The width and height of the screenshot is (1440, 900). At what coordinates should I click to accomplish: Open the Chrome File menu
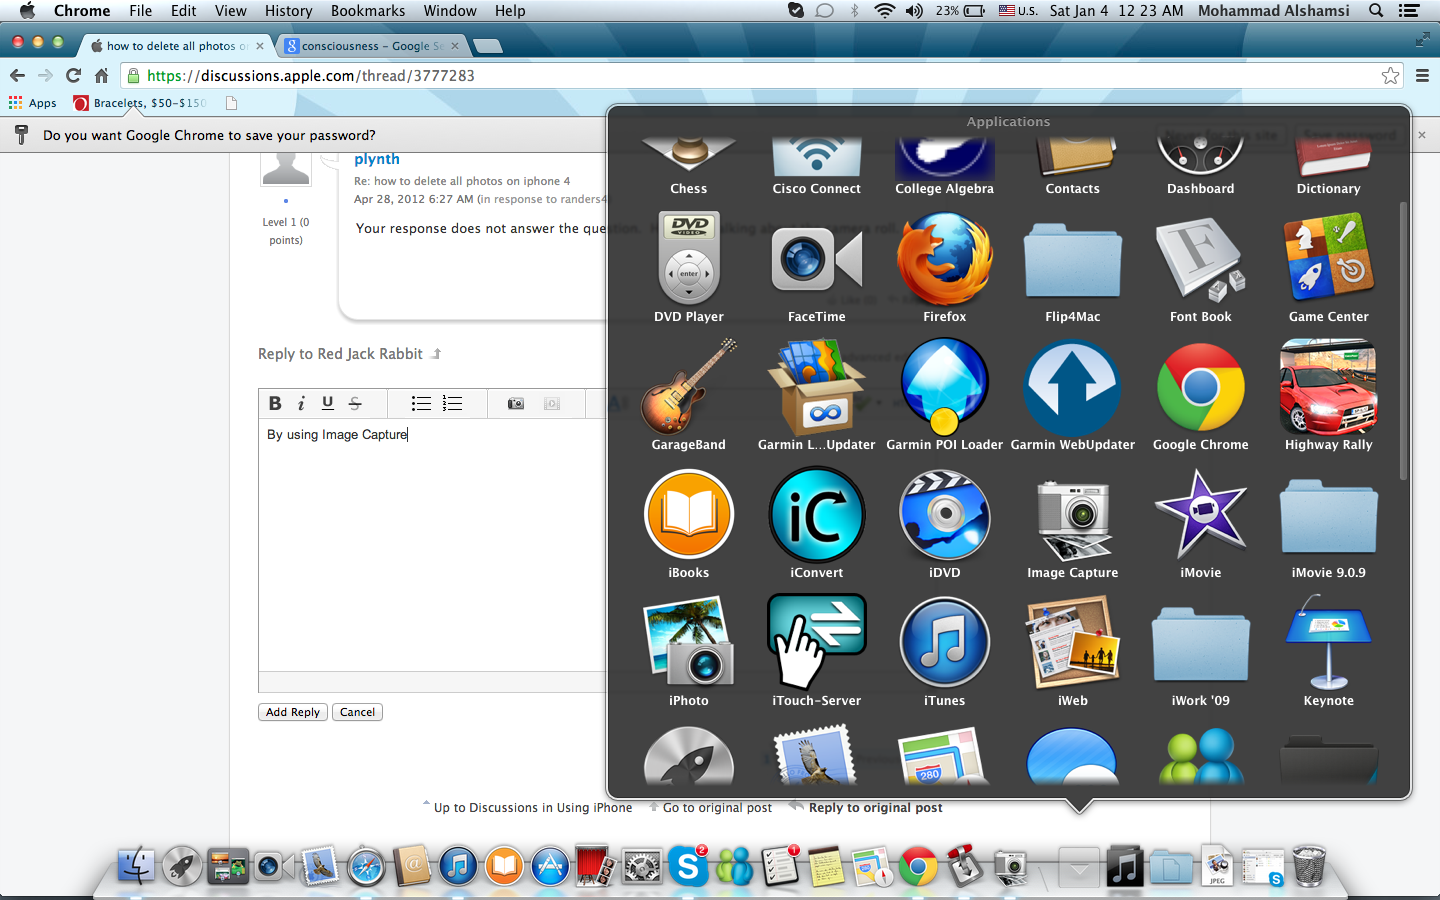pos(141,11)
